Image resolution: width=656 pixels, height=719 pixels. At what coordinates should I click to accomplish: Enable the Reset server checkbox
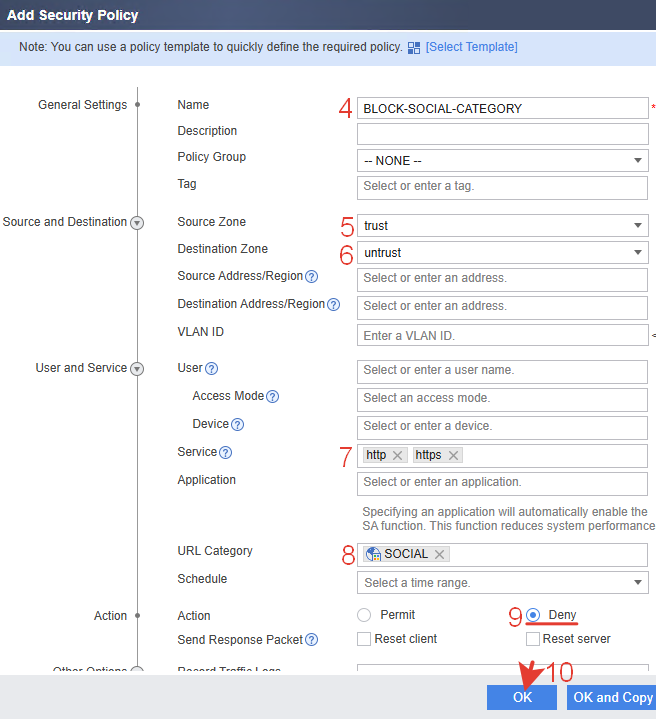[533, 639]
